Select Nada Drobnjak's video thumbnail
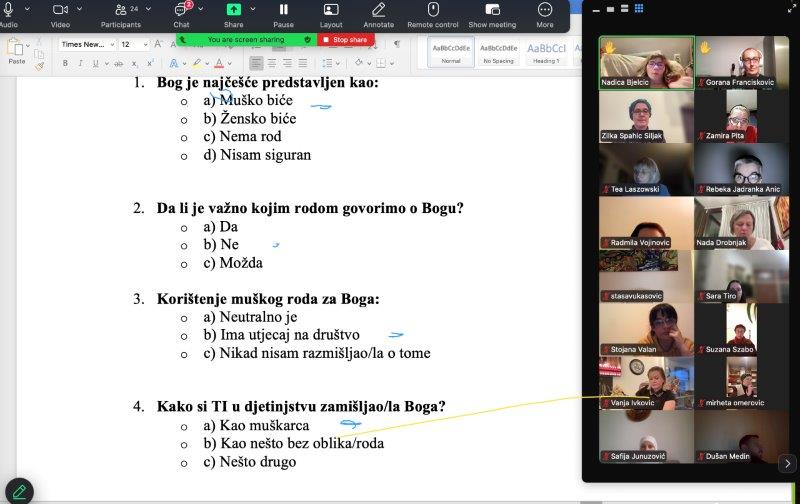Viewport: 800px width, 504px height. (x=741, y=222)
